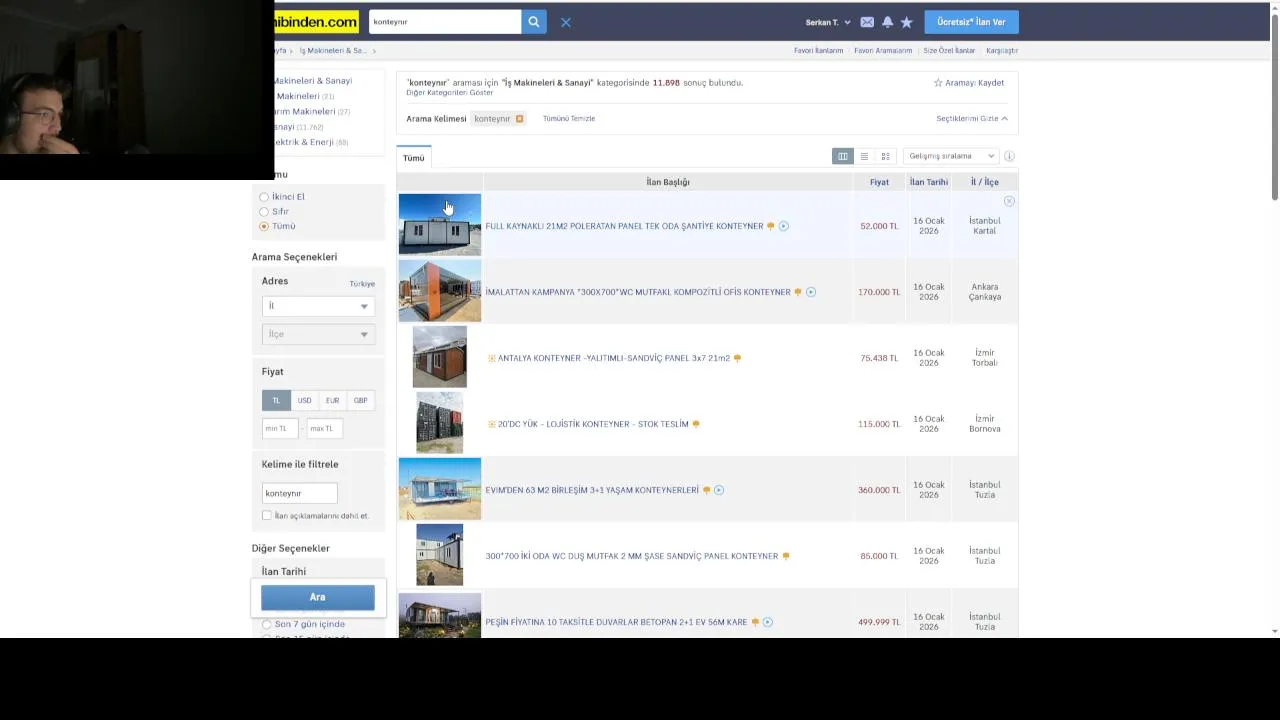Clear the search with the X icon
The image size is (1280, 720).
[566, 22]
